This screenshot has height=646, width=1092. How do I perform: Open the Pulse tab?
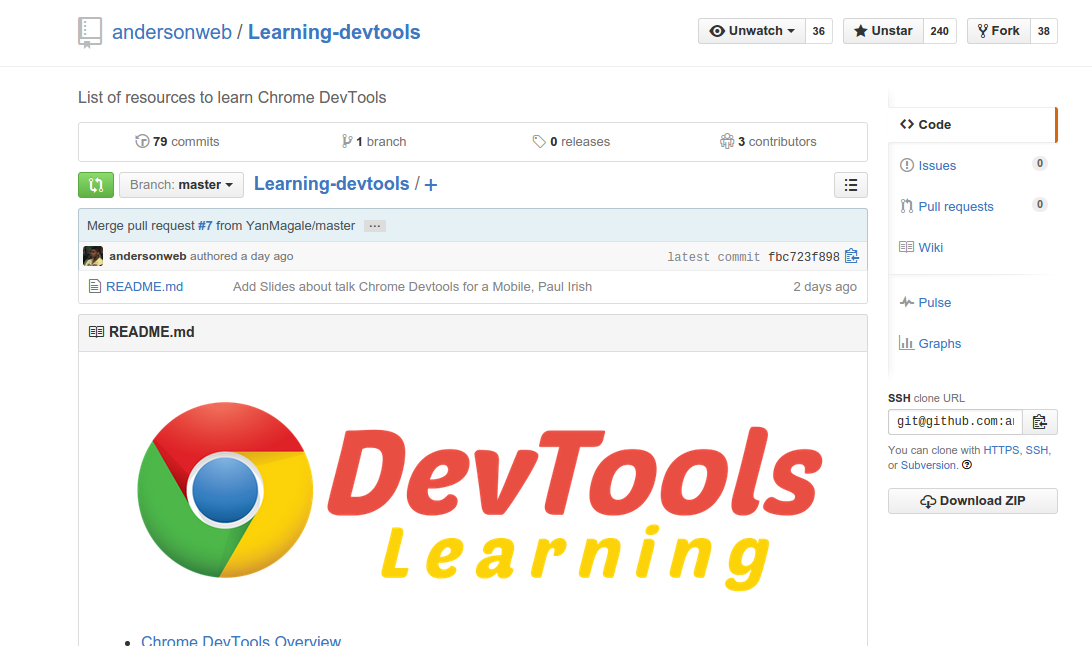pyautogui.click(x=935, y=303)
